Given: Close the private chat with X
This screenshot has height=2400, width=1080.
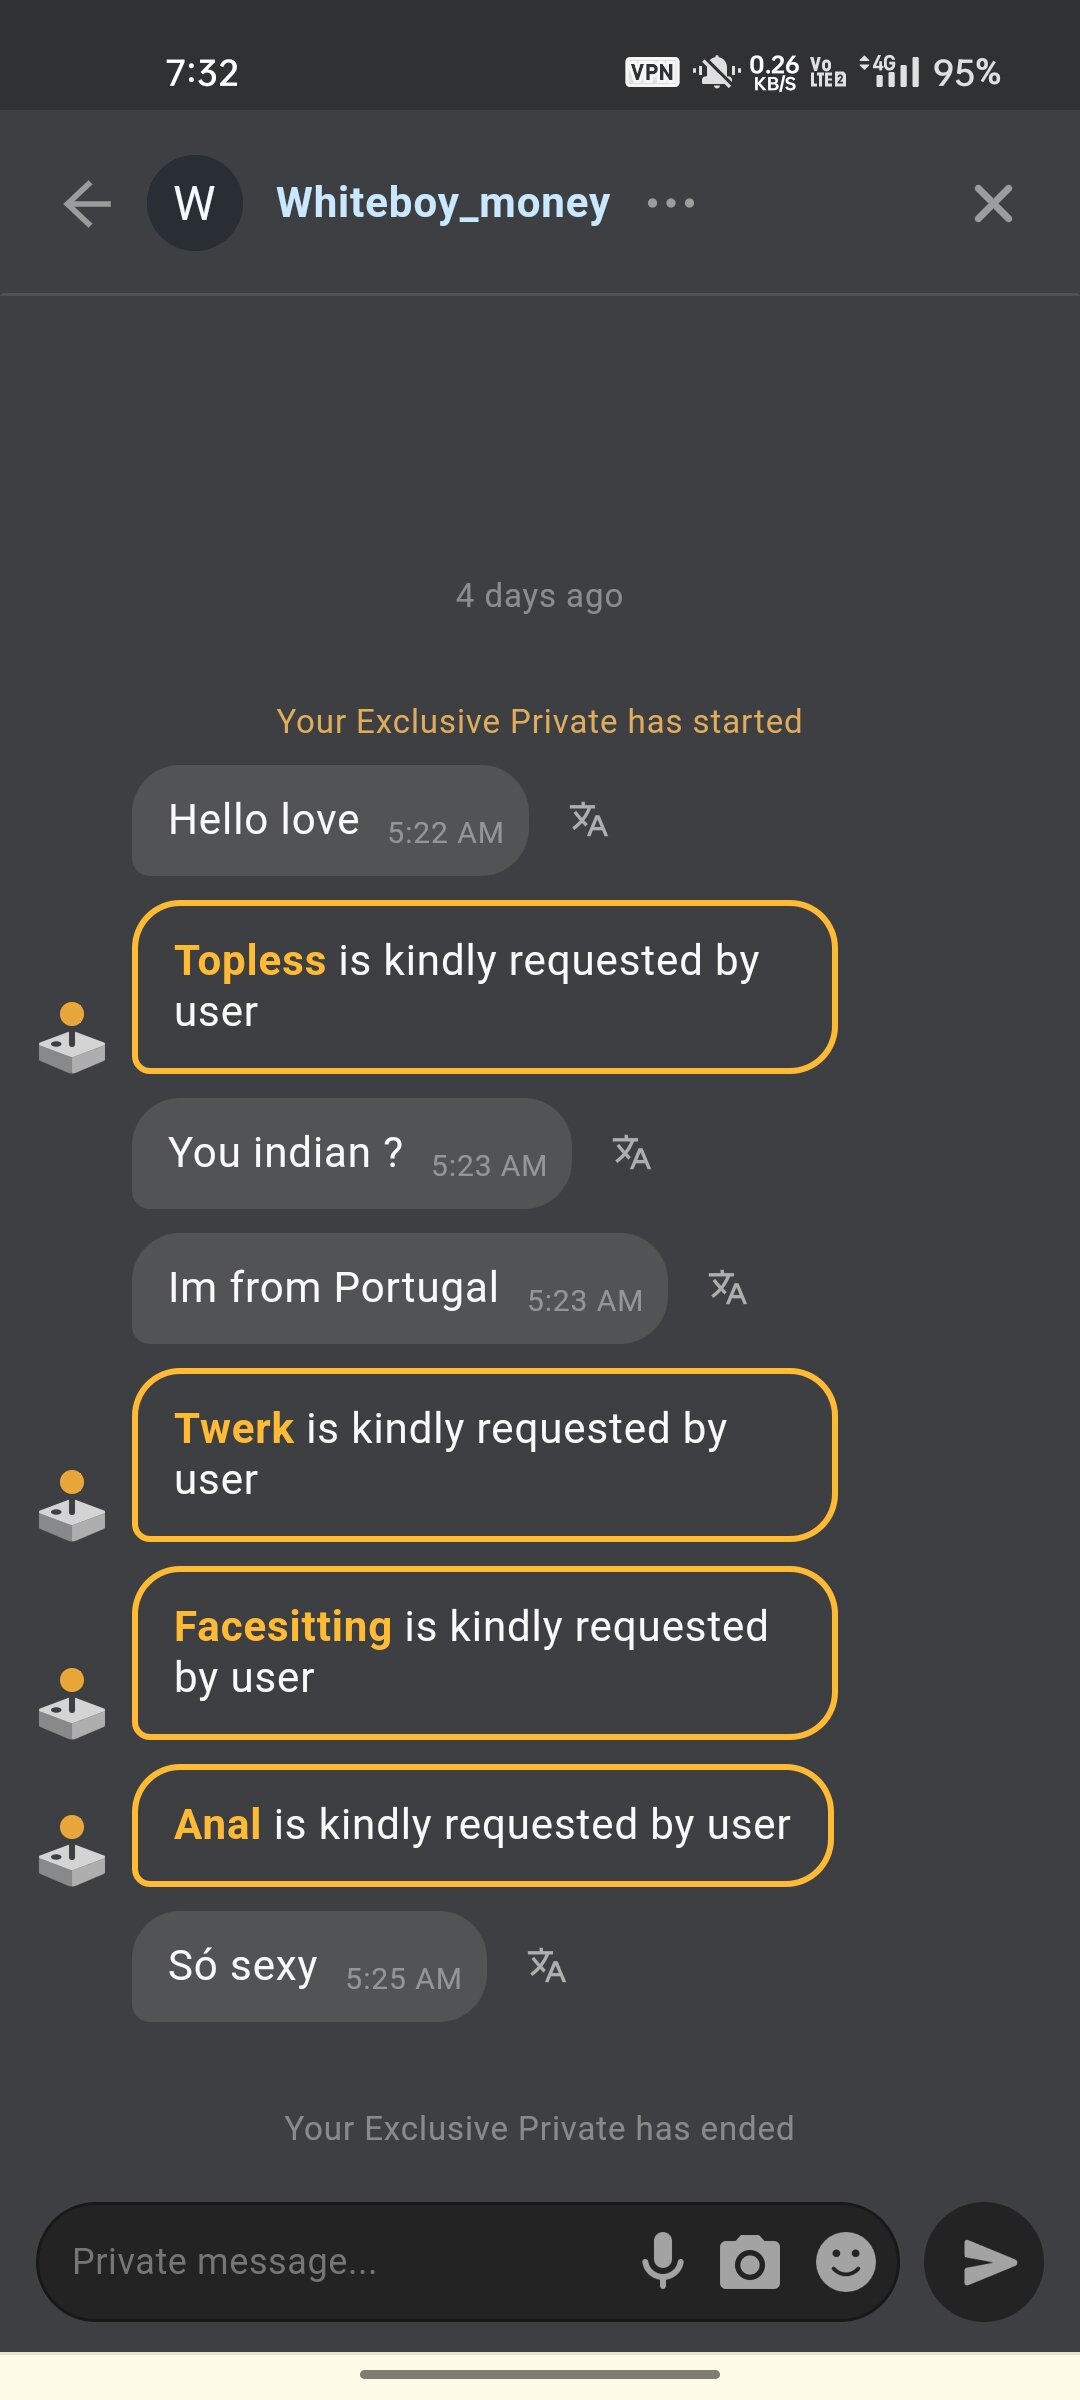Looking at the screenshot, I should pos(993,204).
